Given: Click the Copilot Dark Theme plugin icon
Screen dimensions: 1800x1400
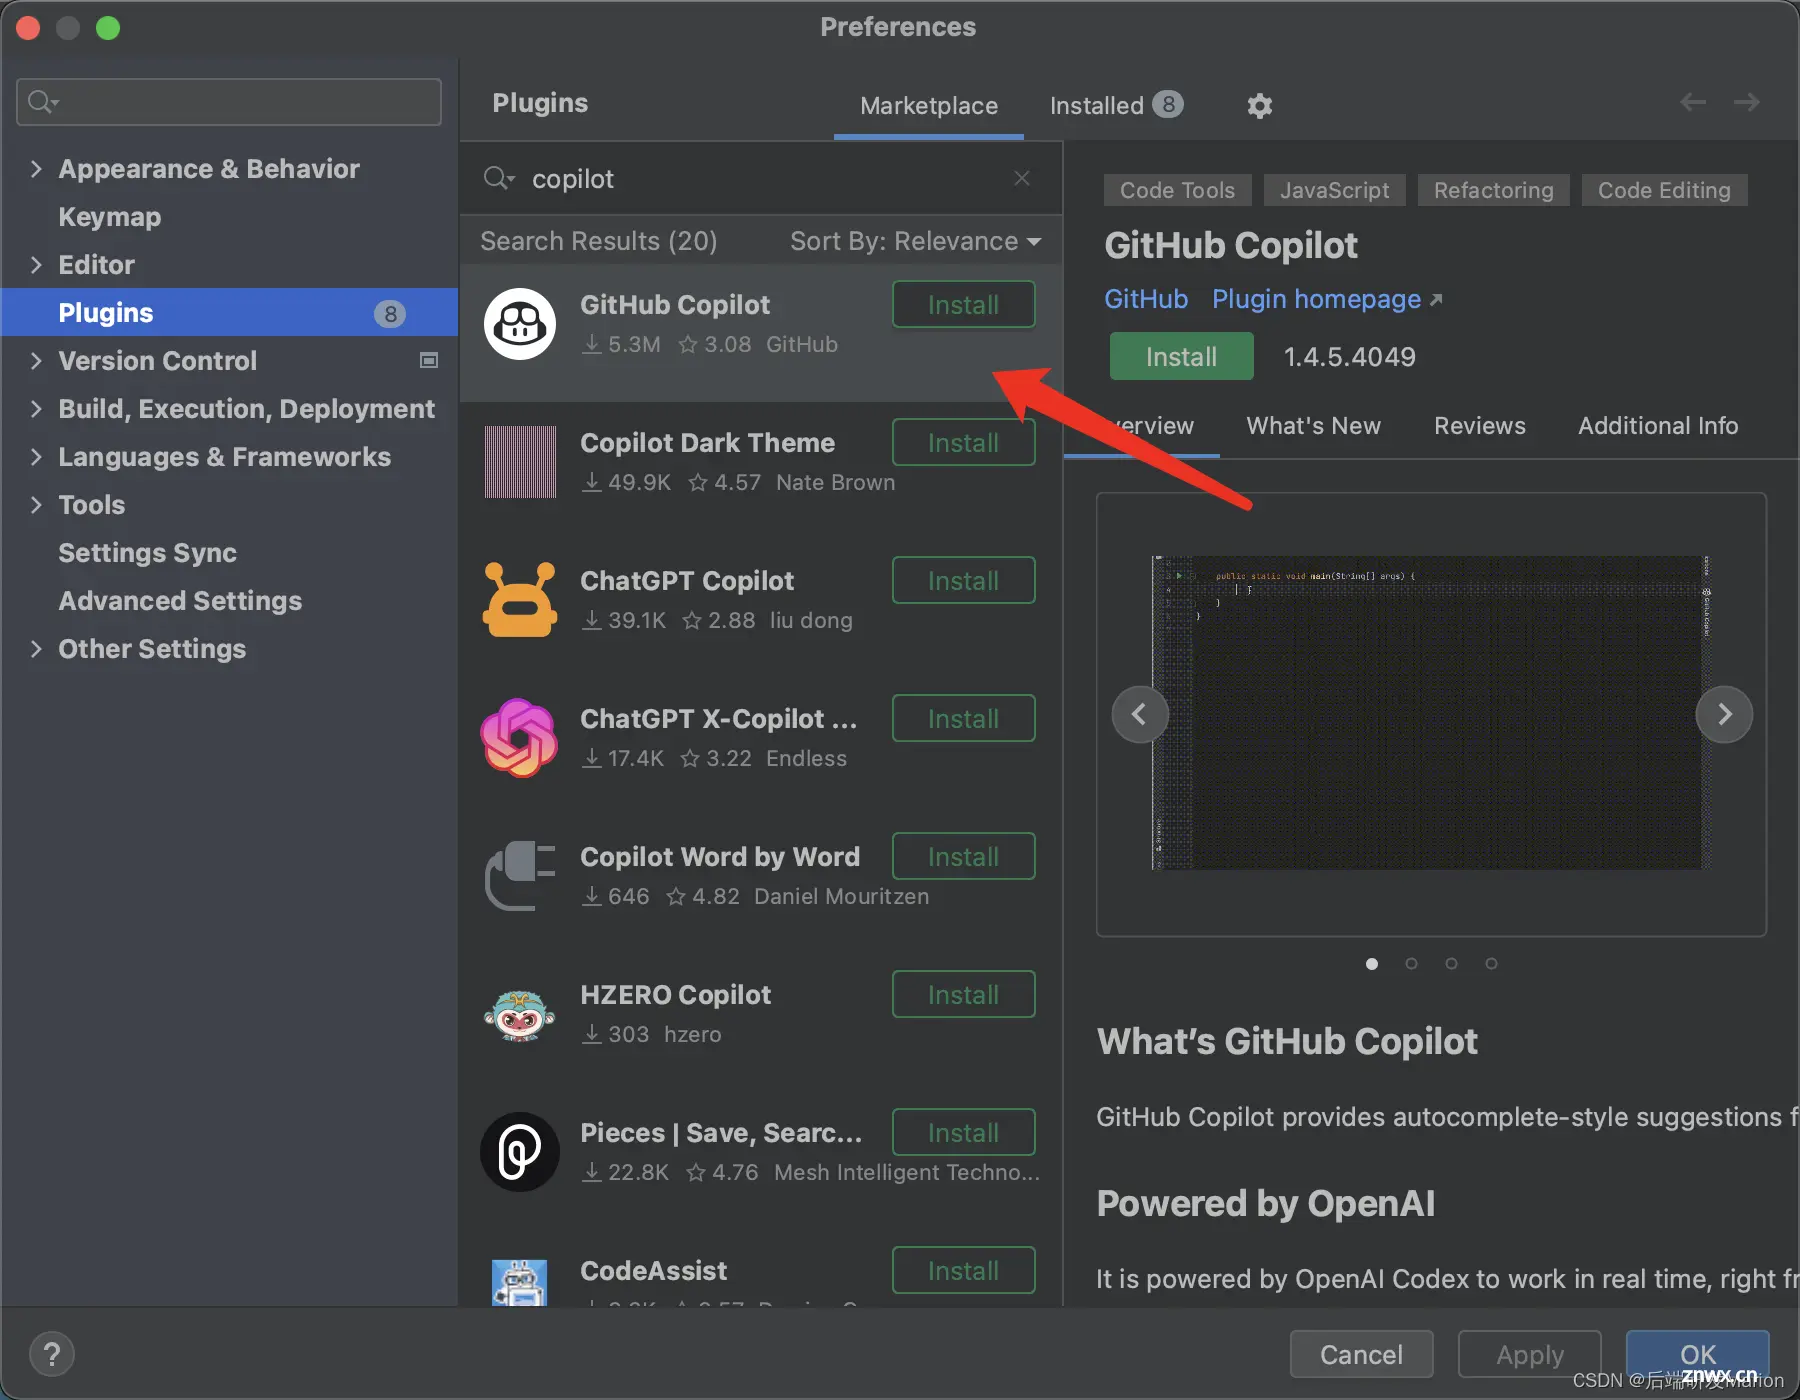Looking at the screenshot, I should click(520, 462).
